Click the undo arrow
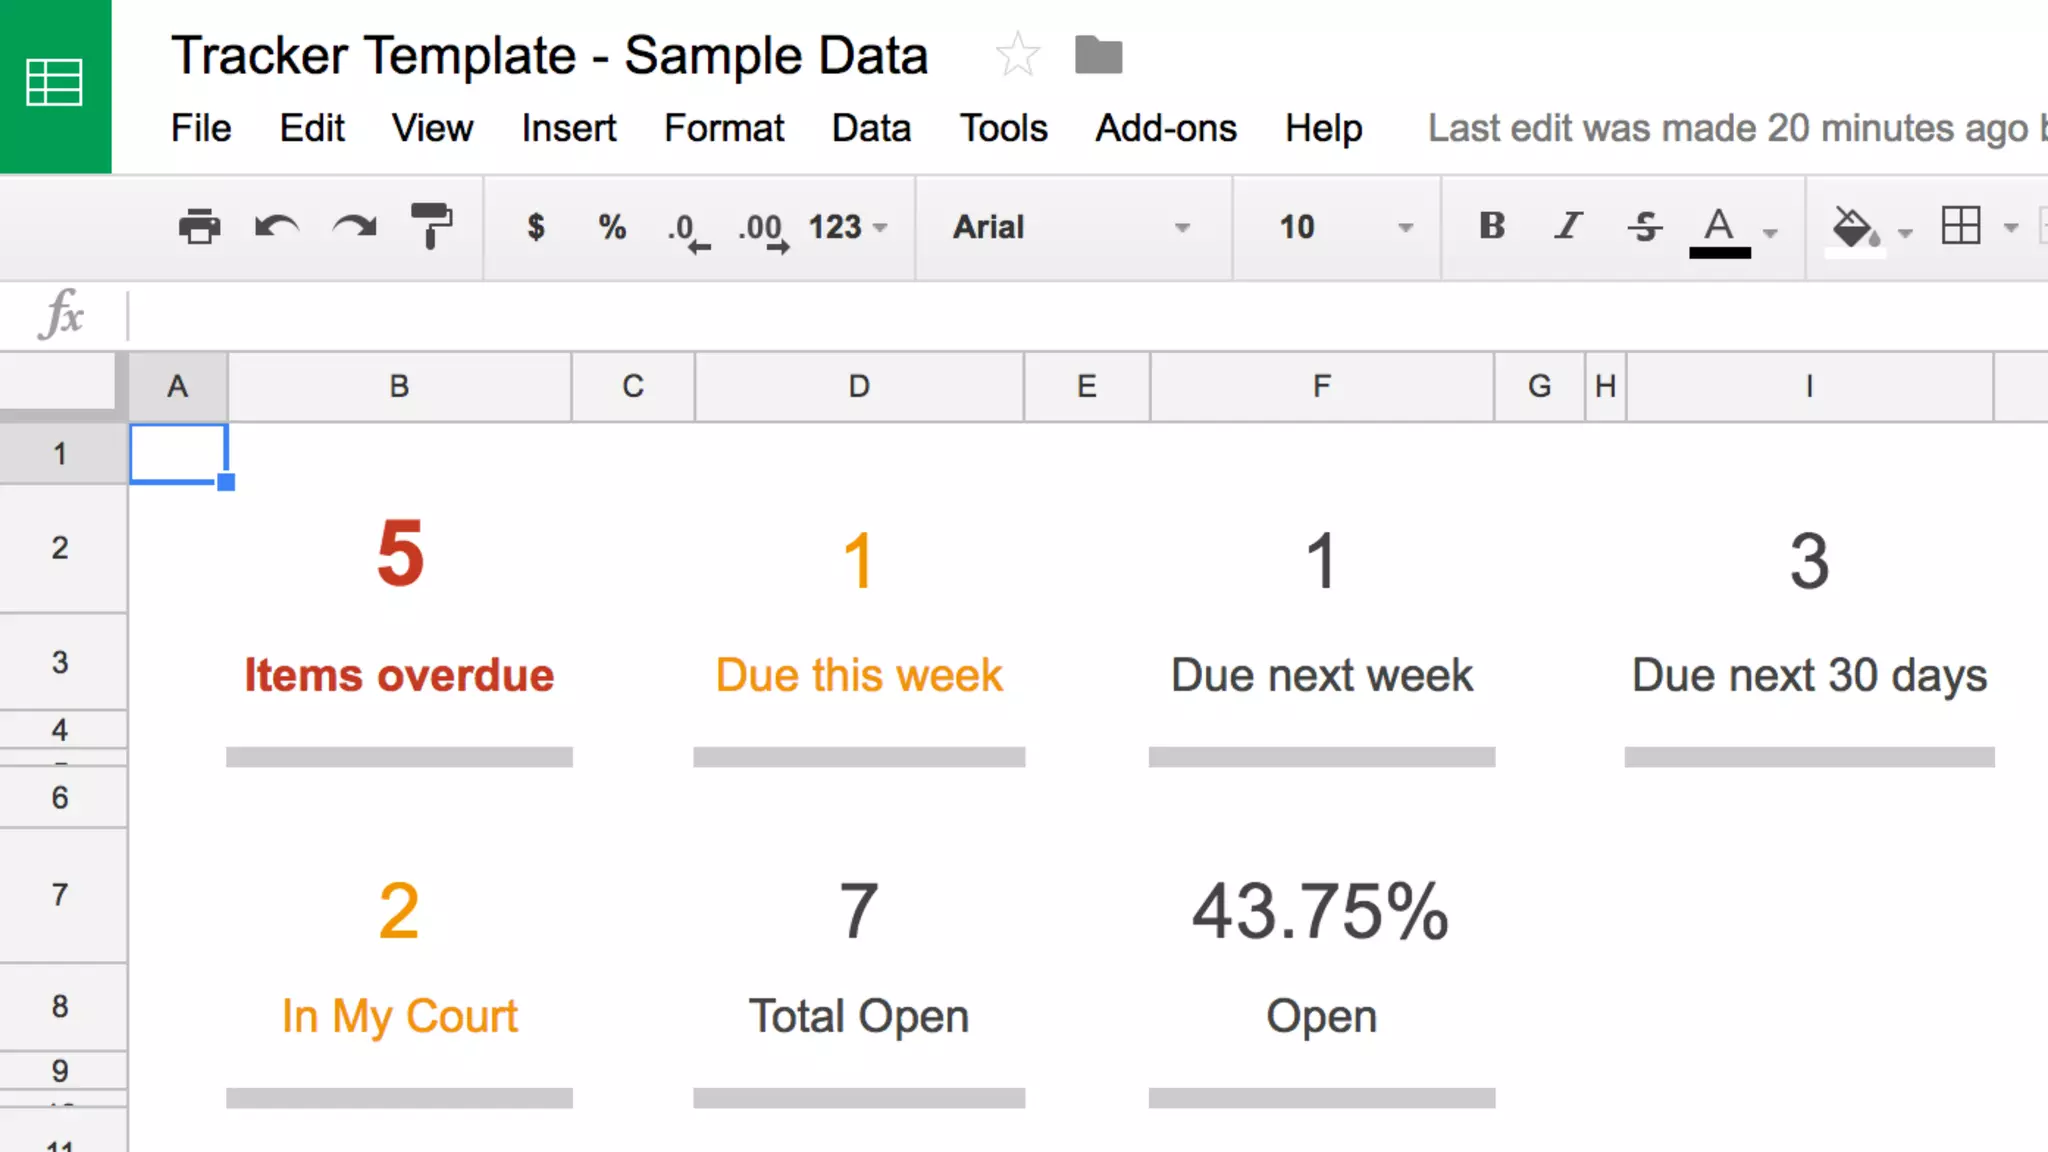2048x1152 pixels. tap(276, 227)
